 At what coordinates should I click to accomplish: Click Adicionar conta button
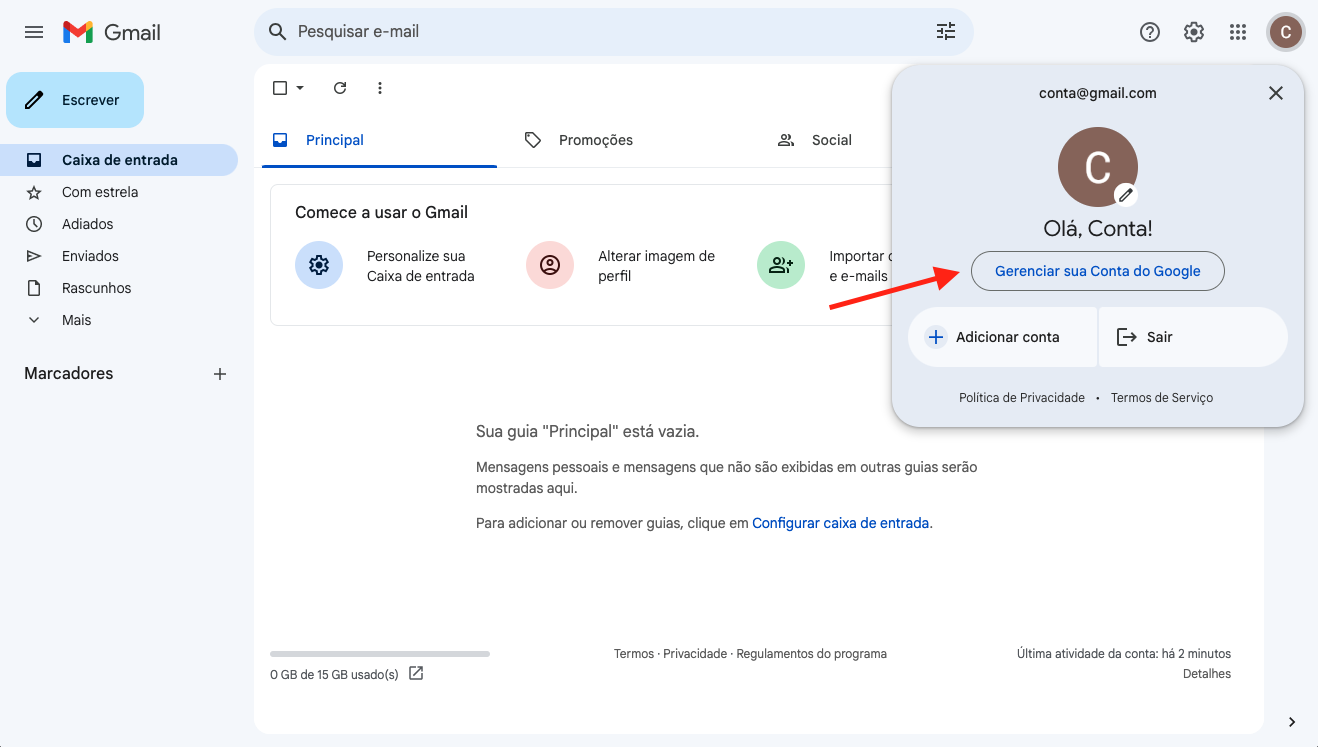tap(1002, 337)
